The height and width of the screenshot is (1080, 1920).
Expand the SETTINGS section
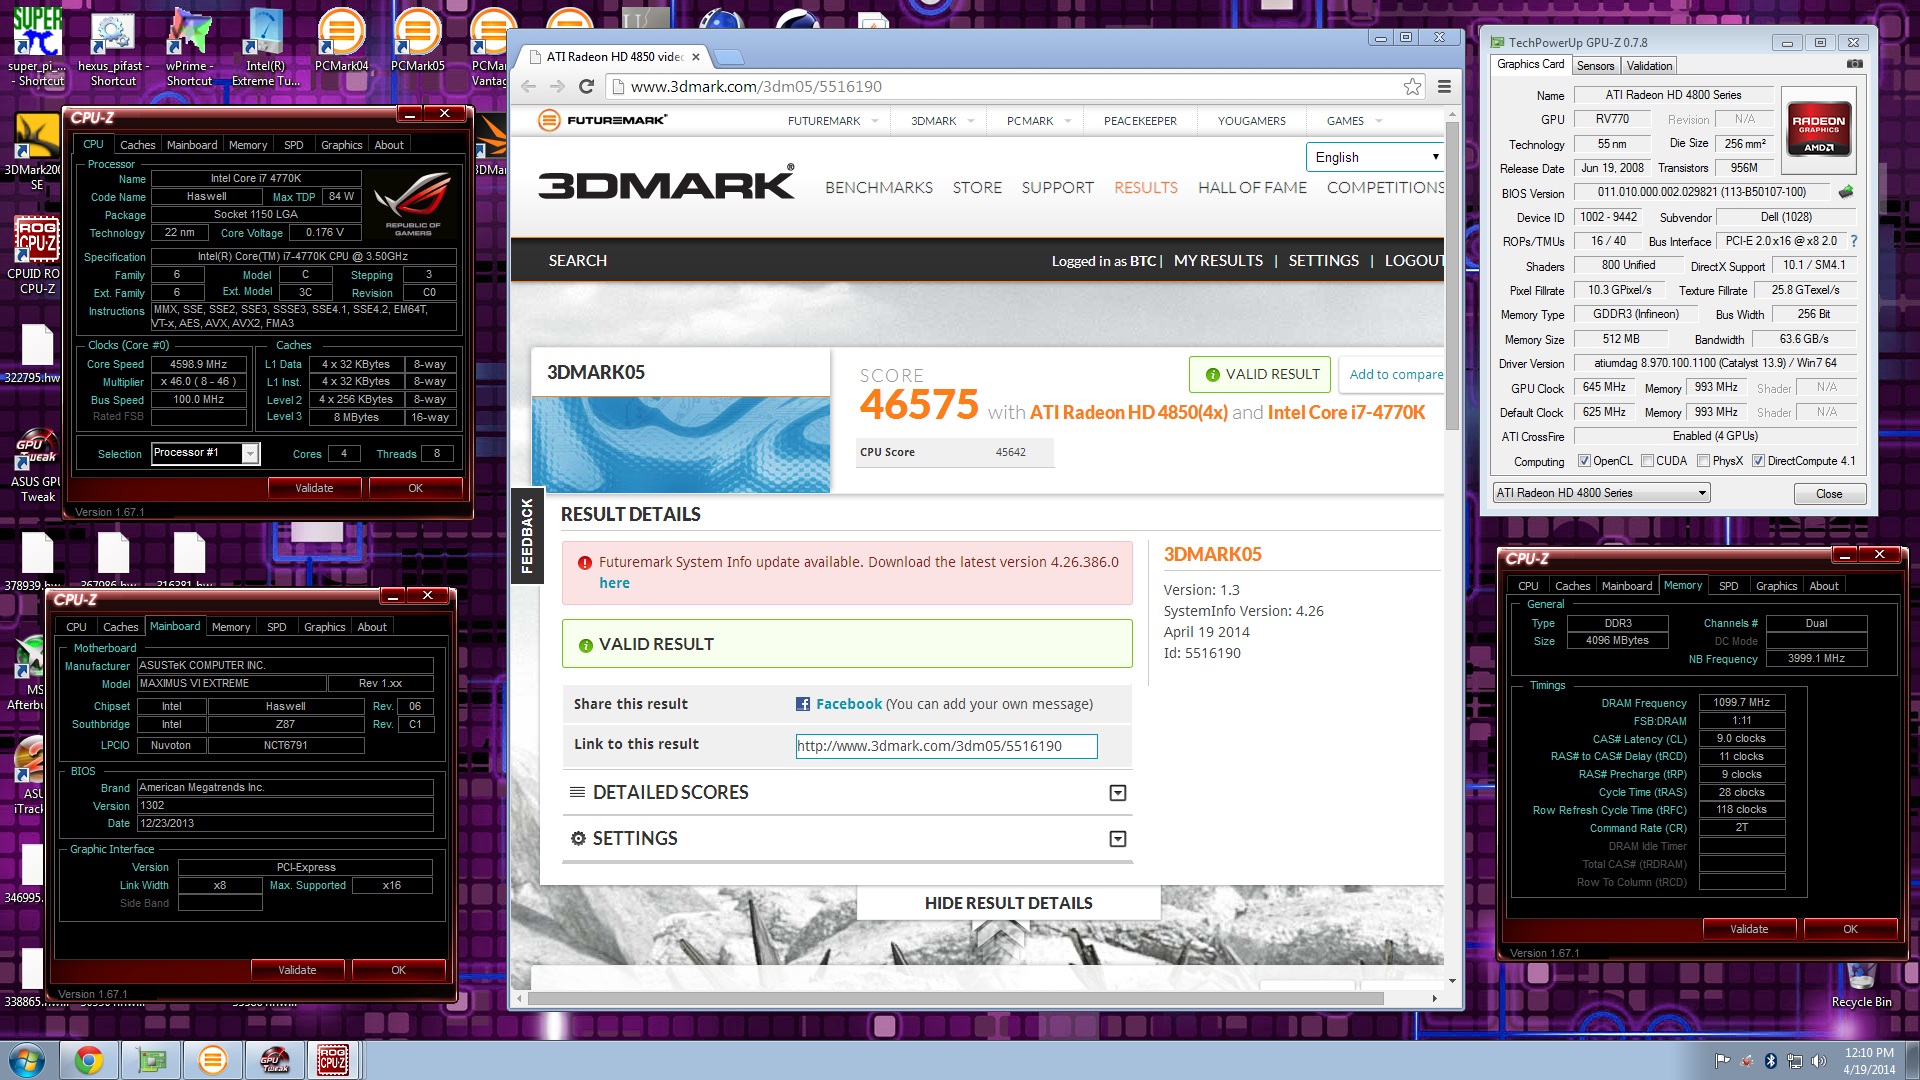tap(1118, 839)
